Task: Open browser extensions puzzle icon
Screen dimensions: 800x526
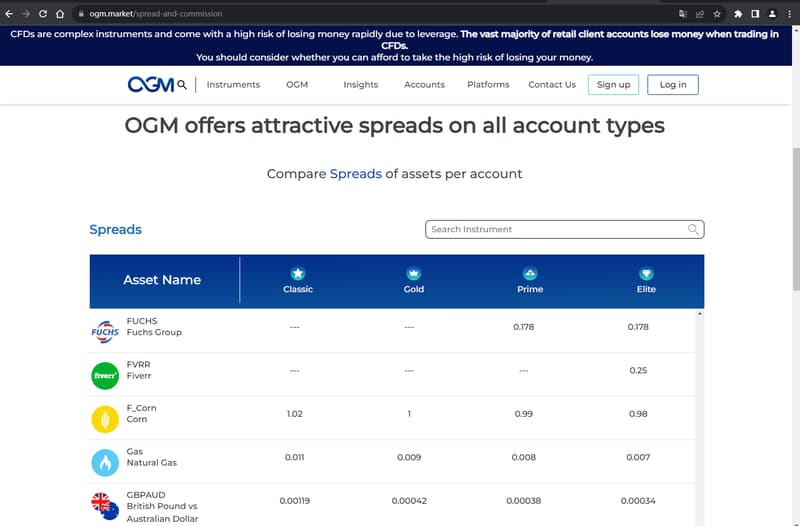Action: click(738, 14)
